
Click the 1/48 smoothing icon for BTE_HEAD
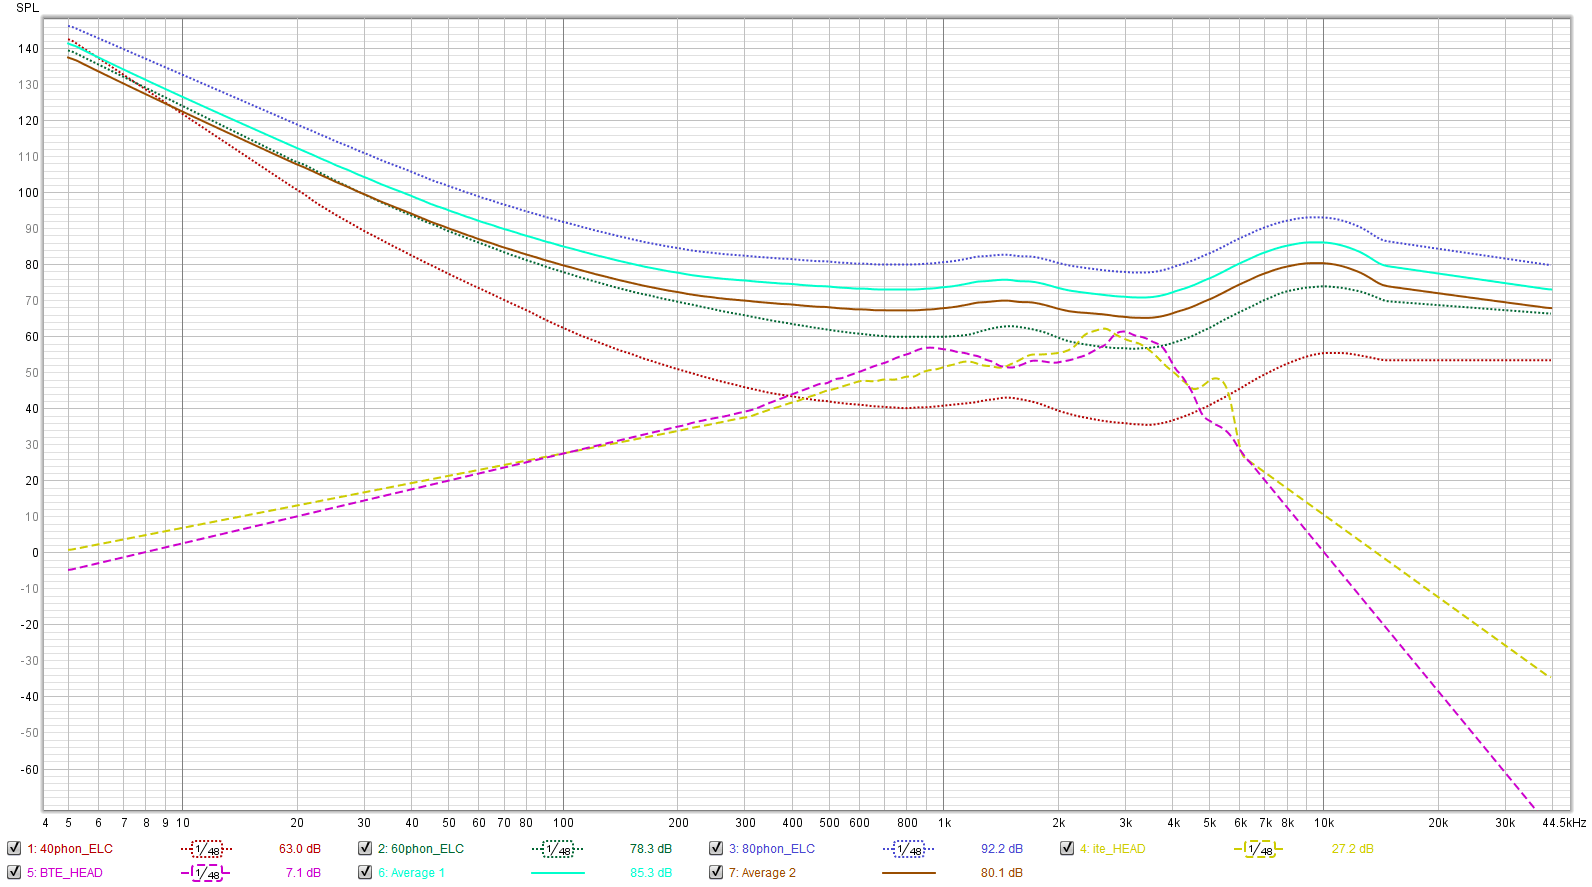(207, 873)
